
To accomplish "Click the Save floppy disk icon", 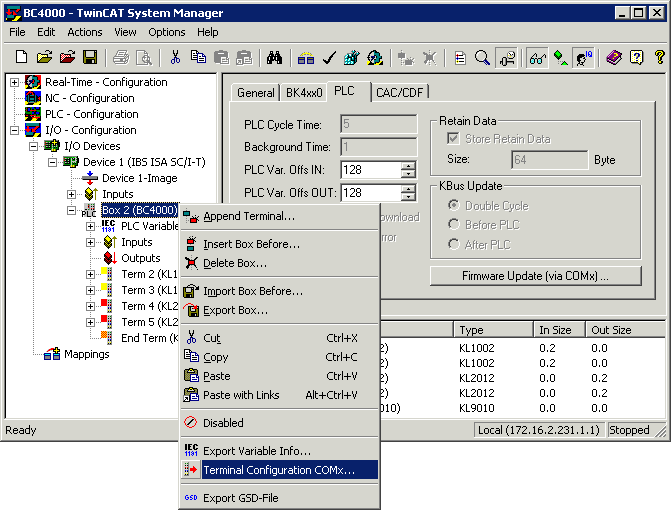I will click(x=90, y=57).
